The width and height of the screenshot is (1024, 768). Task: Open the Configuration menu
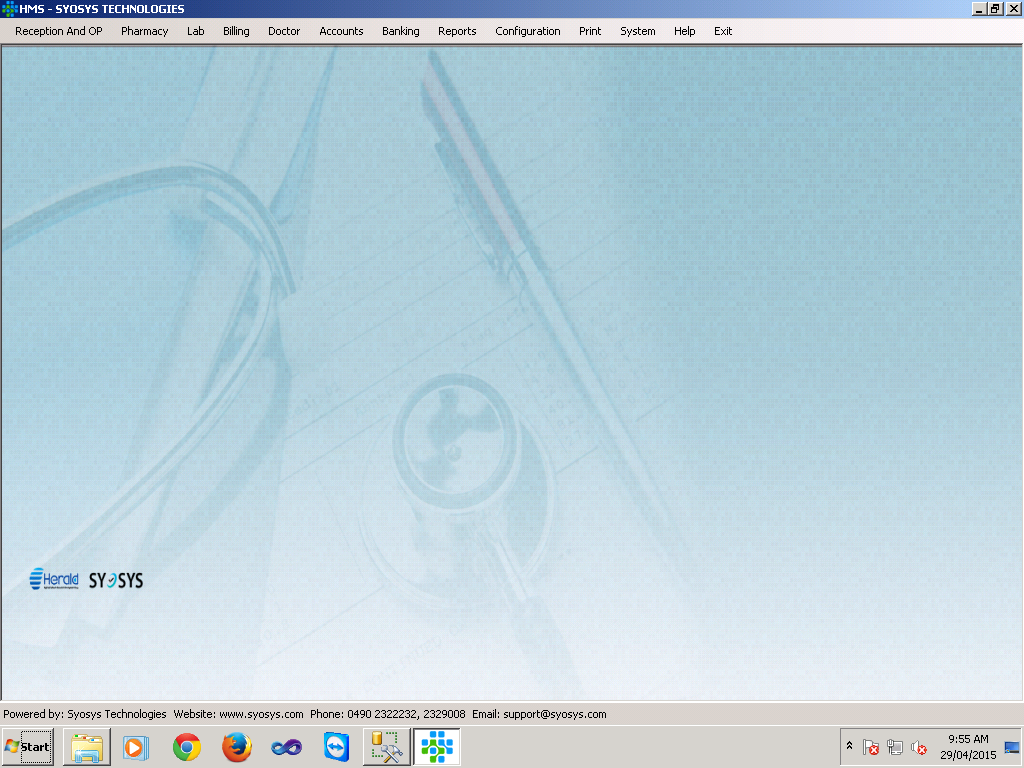tap(528, 31)
